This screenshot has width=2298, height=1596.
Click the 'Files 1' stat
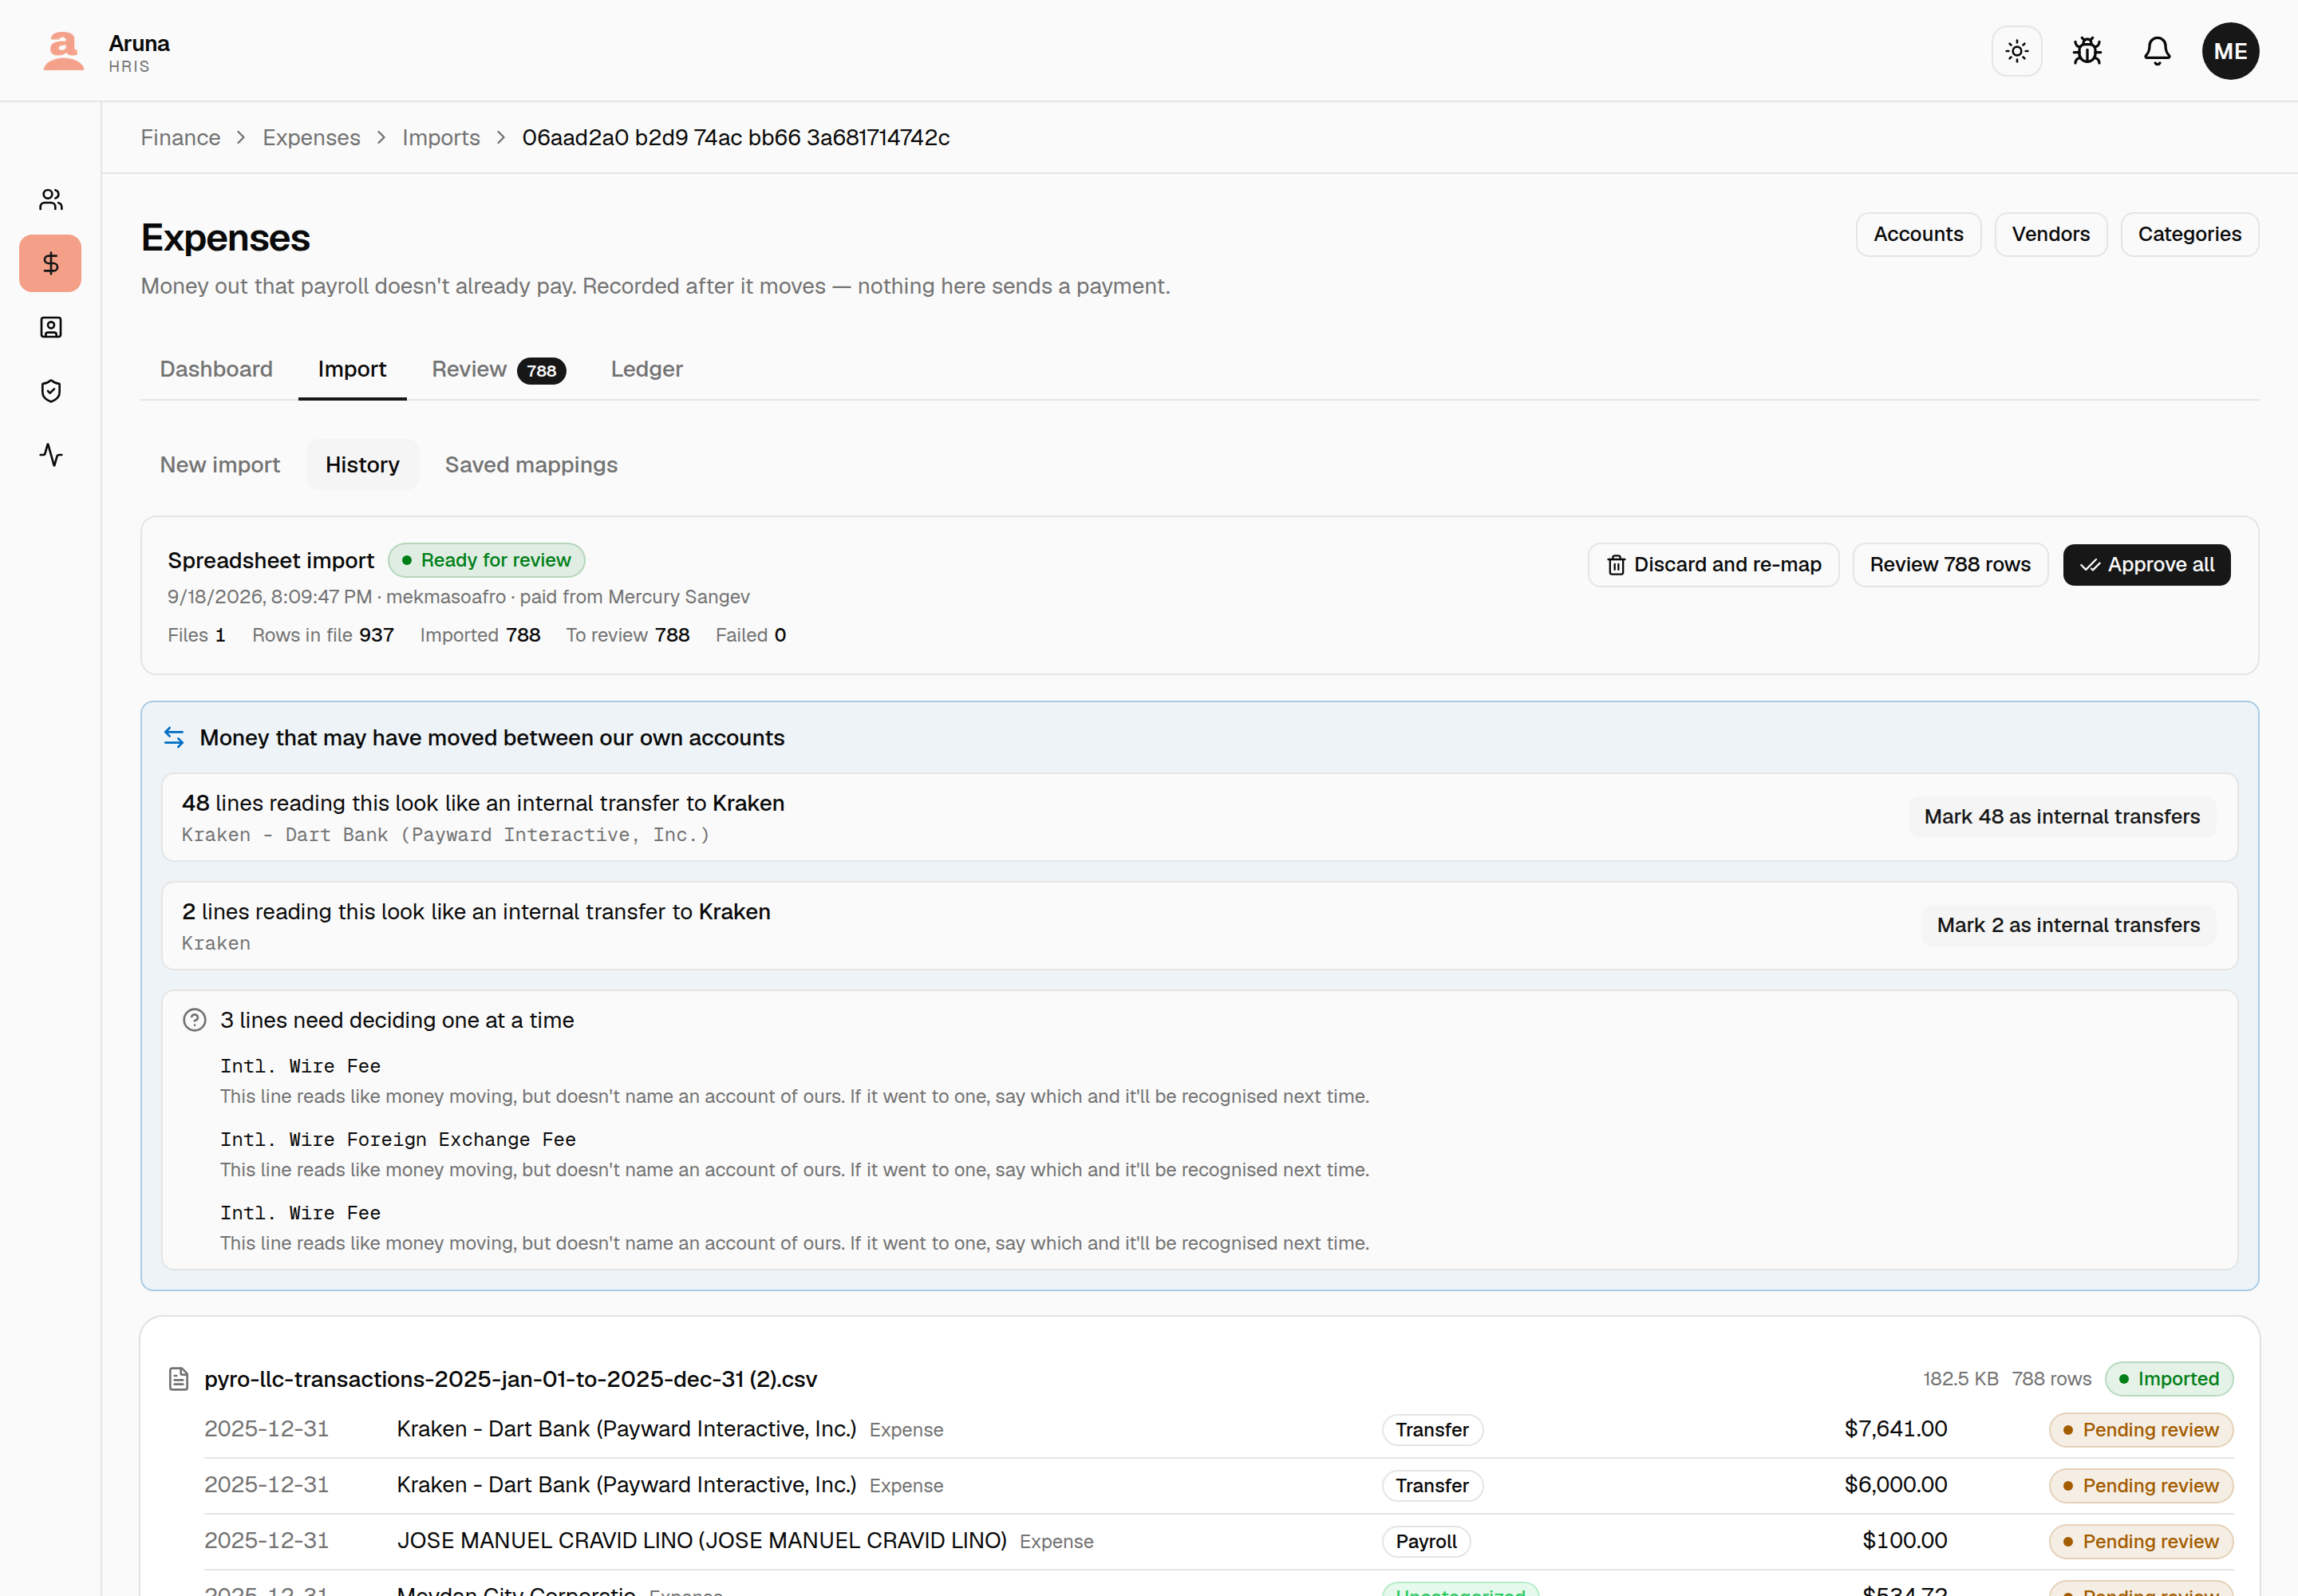click(x=196, y=636)
